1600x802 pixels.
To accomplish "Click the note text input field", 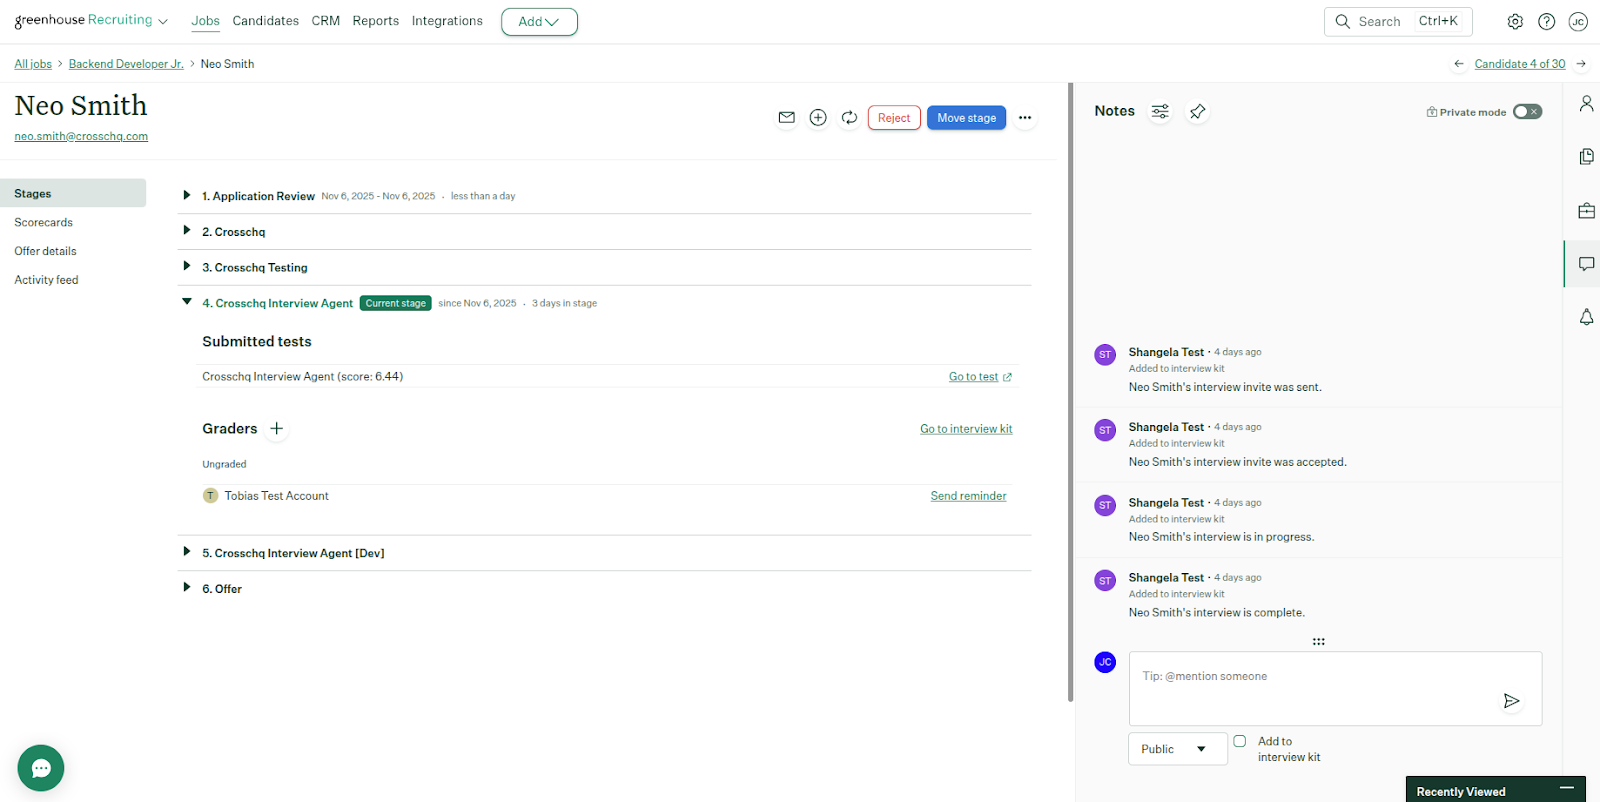I will 1310,687.
